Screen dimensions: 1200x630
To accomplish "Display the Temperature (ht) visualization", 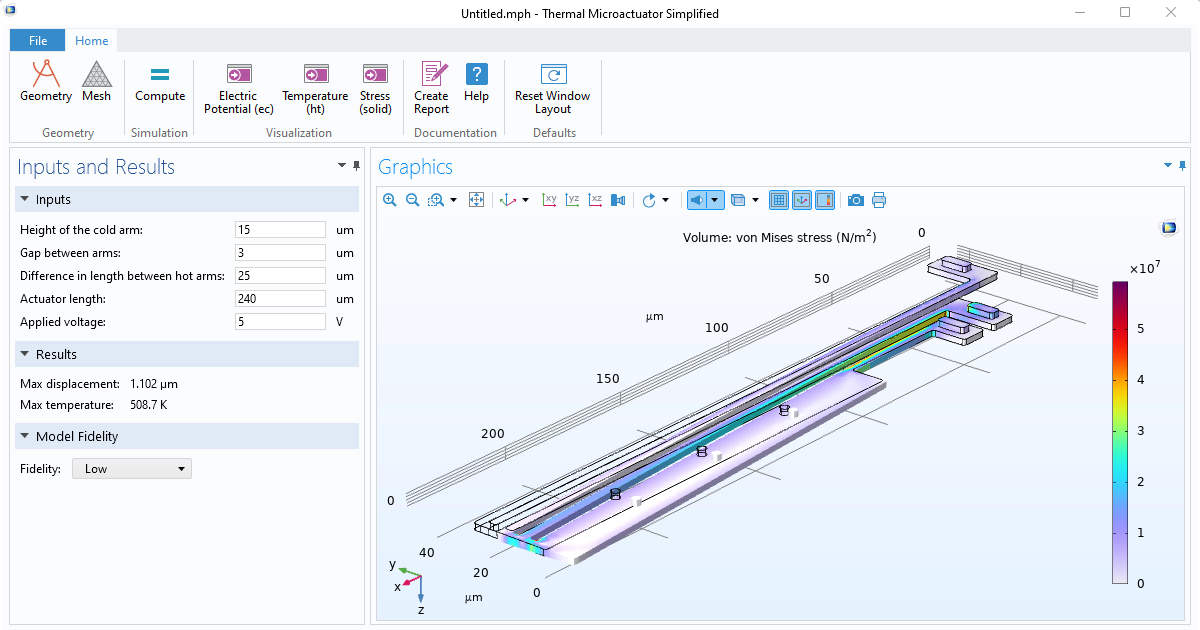I will pos(315,74).
